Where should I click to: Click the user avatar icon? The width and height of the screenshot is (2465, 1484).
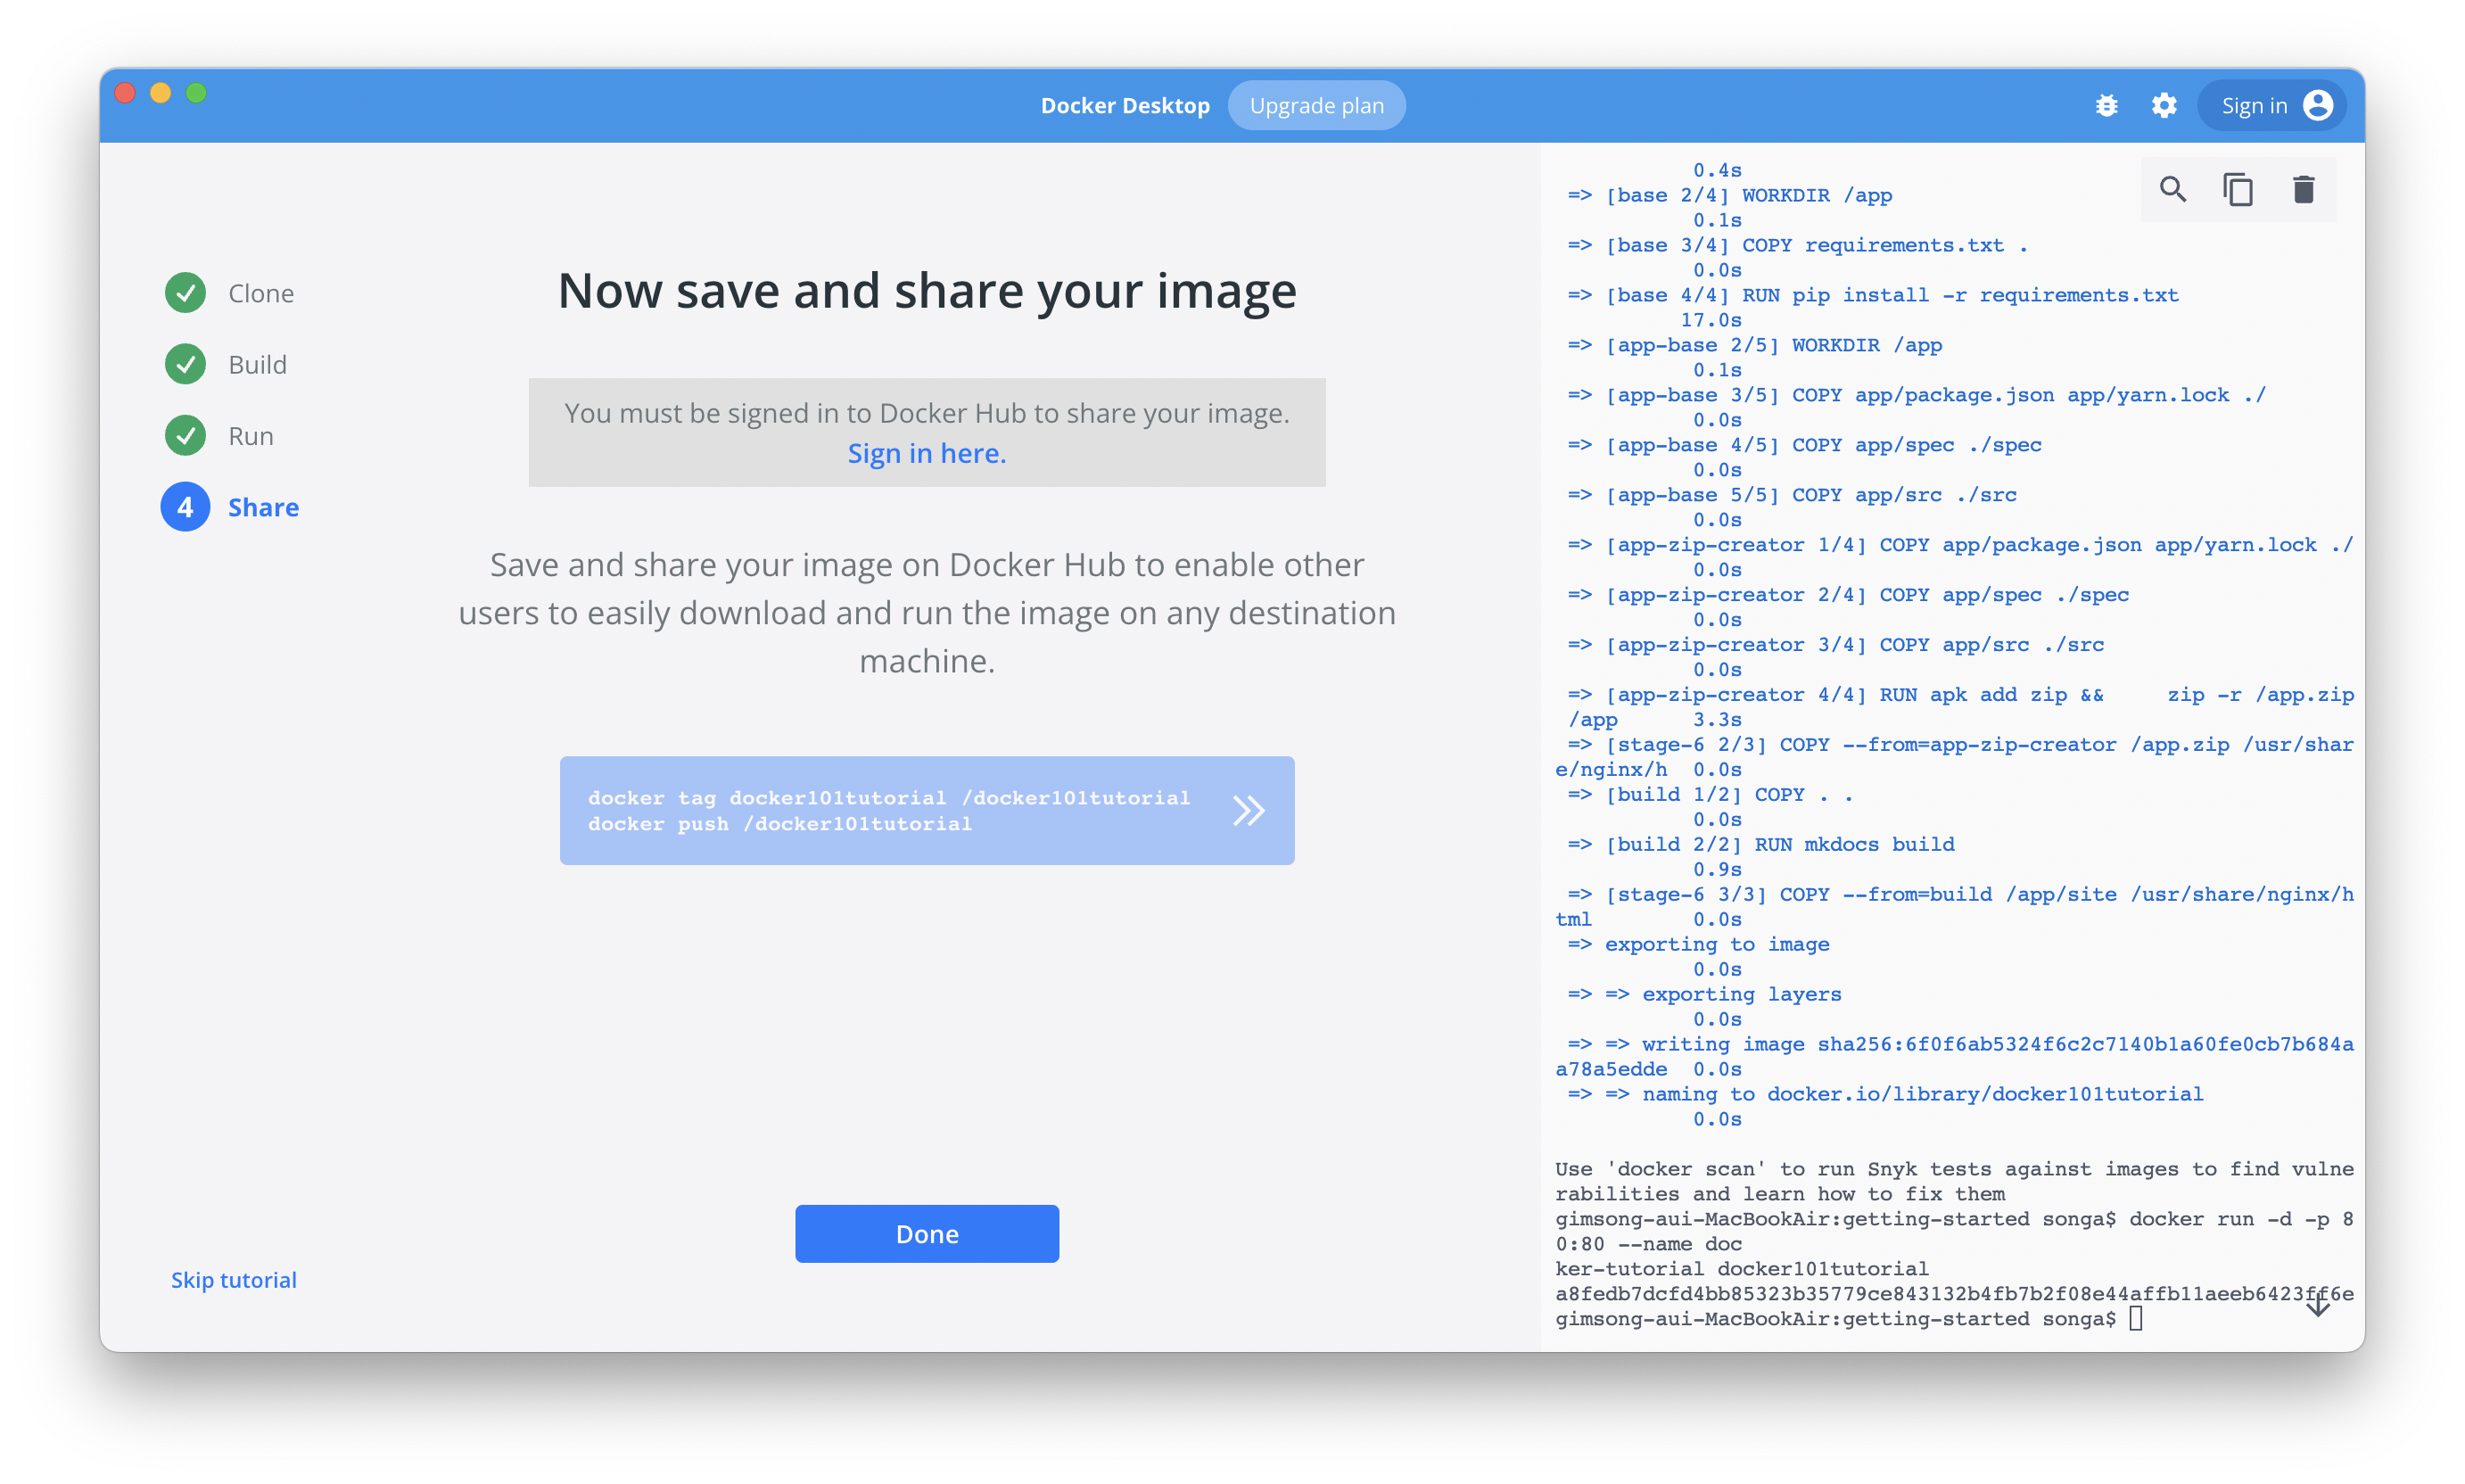pyautogui.click(x=2318, y=105)
